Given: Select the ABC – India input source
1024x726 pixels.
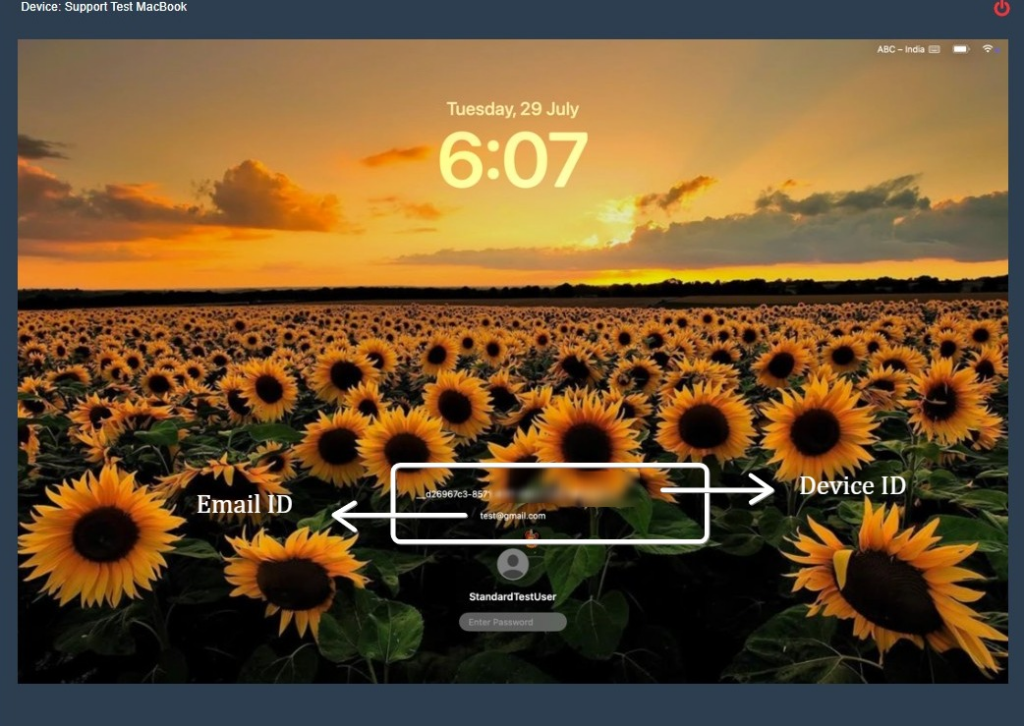Looking at the screenshot, I should [x=900, y=49].
